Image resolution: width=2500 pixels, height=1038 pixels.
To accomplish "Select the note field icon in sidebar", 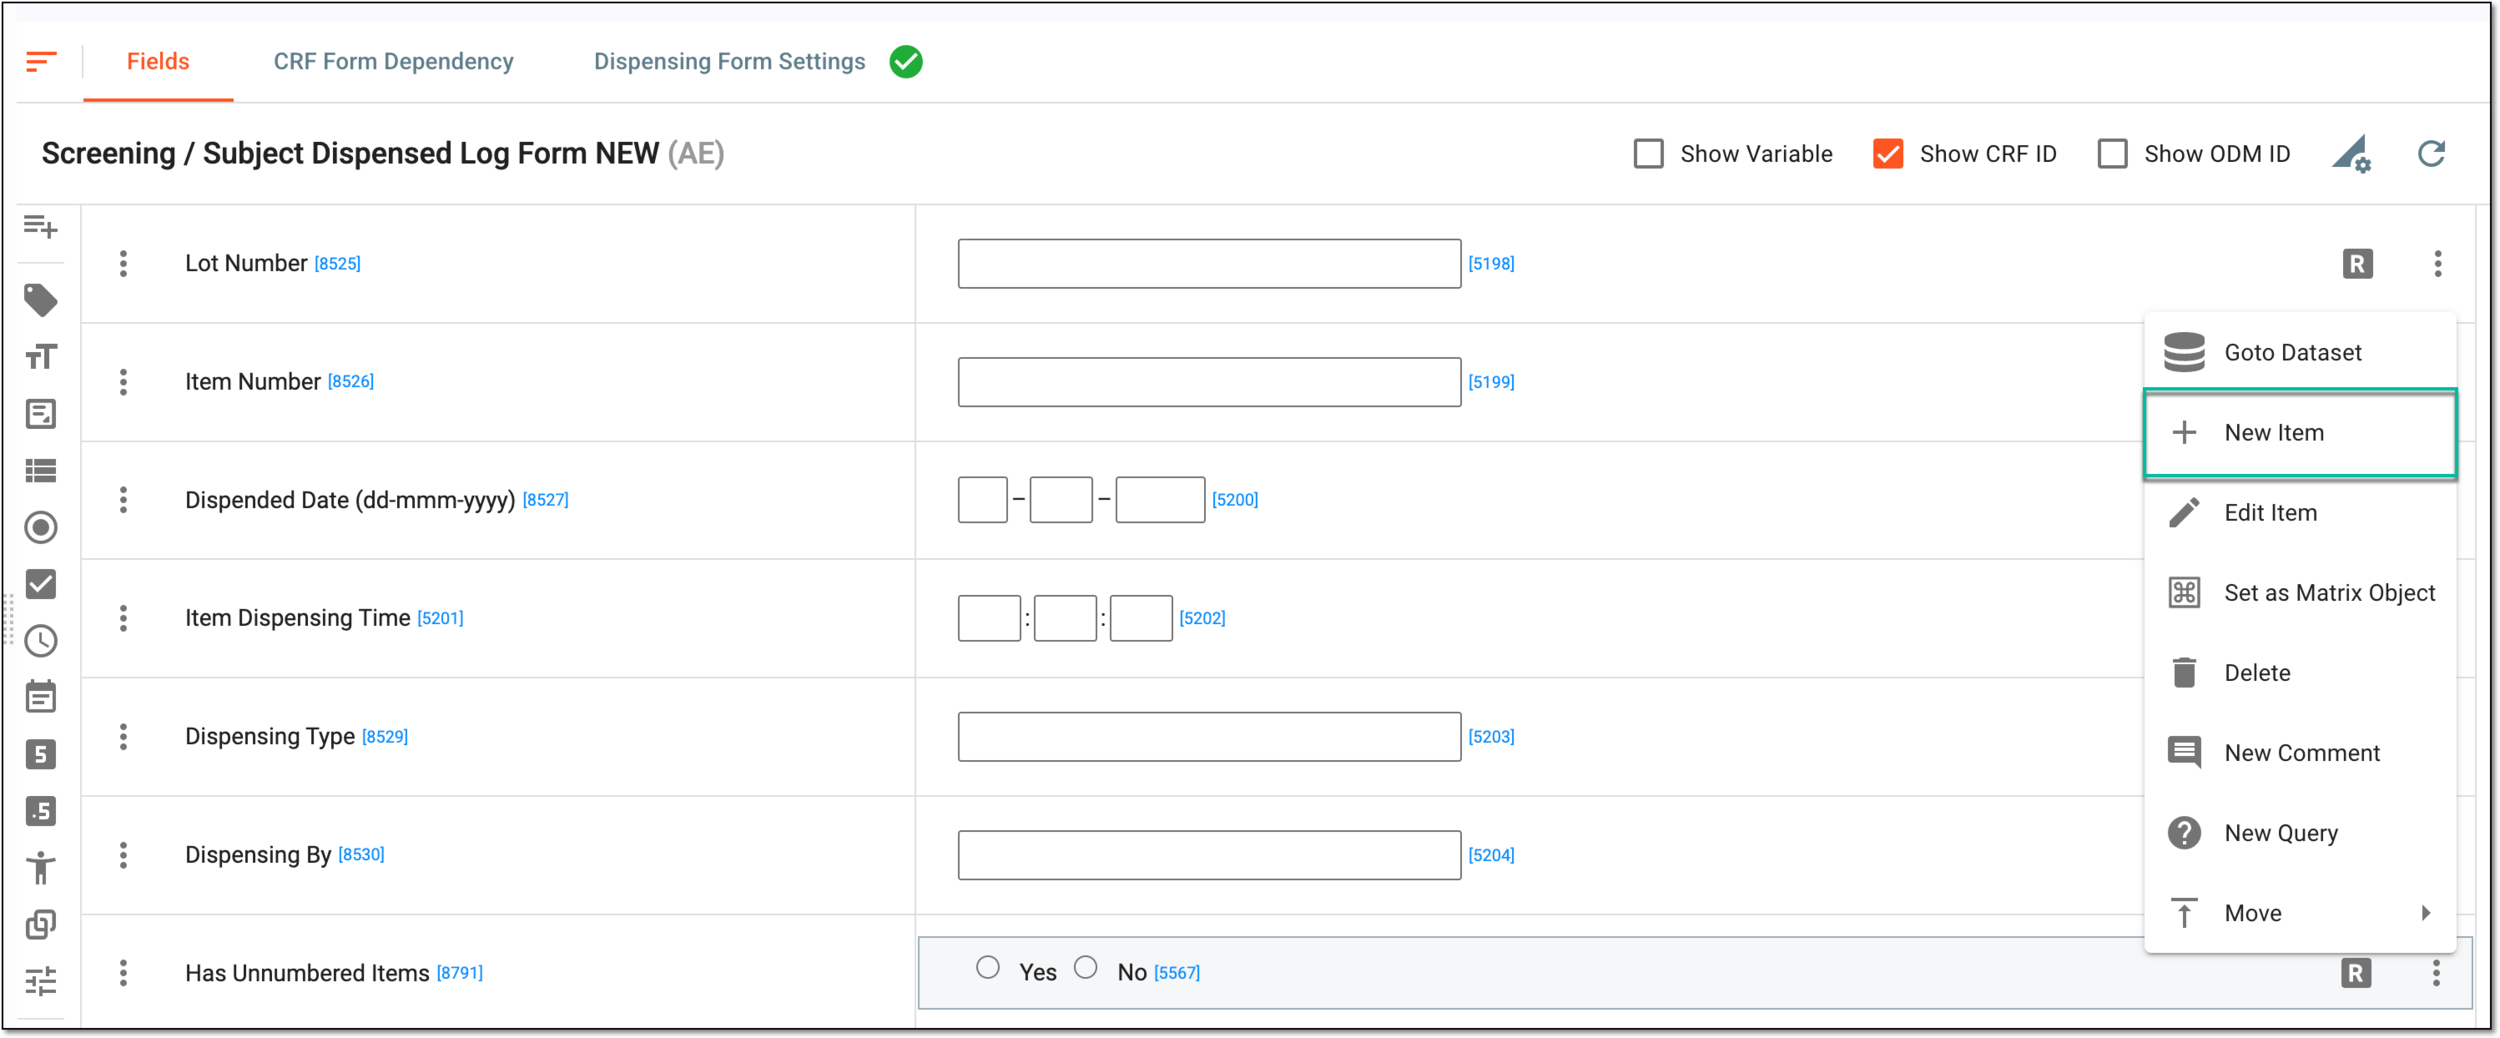I will 41,414.
